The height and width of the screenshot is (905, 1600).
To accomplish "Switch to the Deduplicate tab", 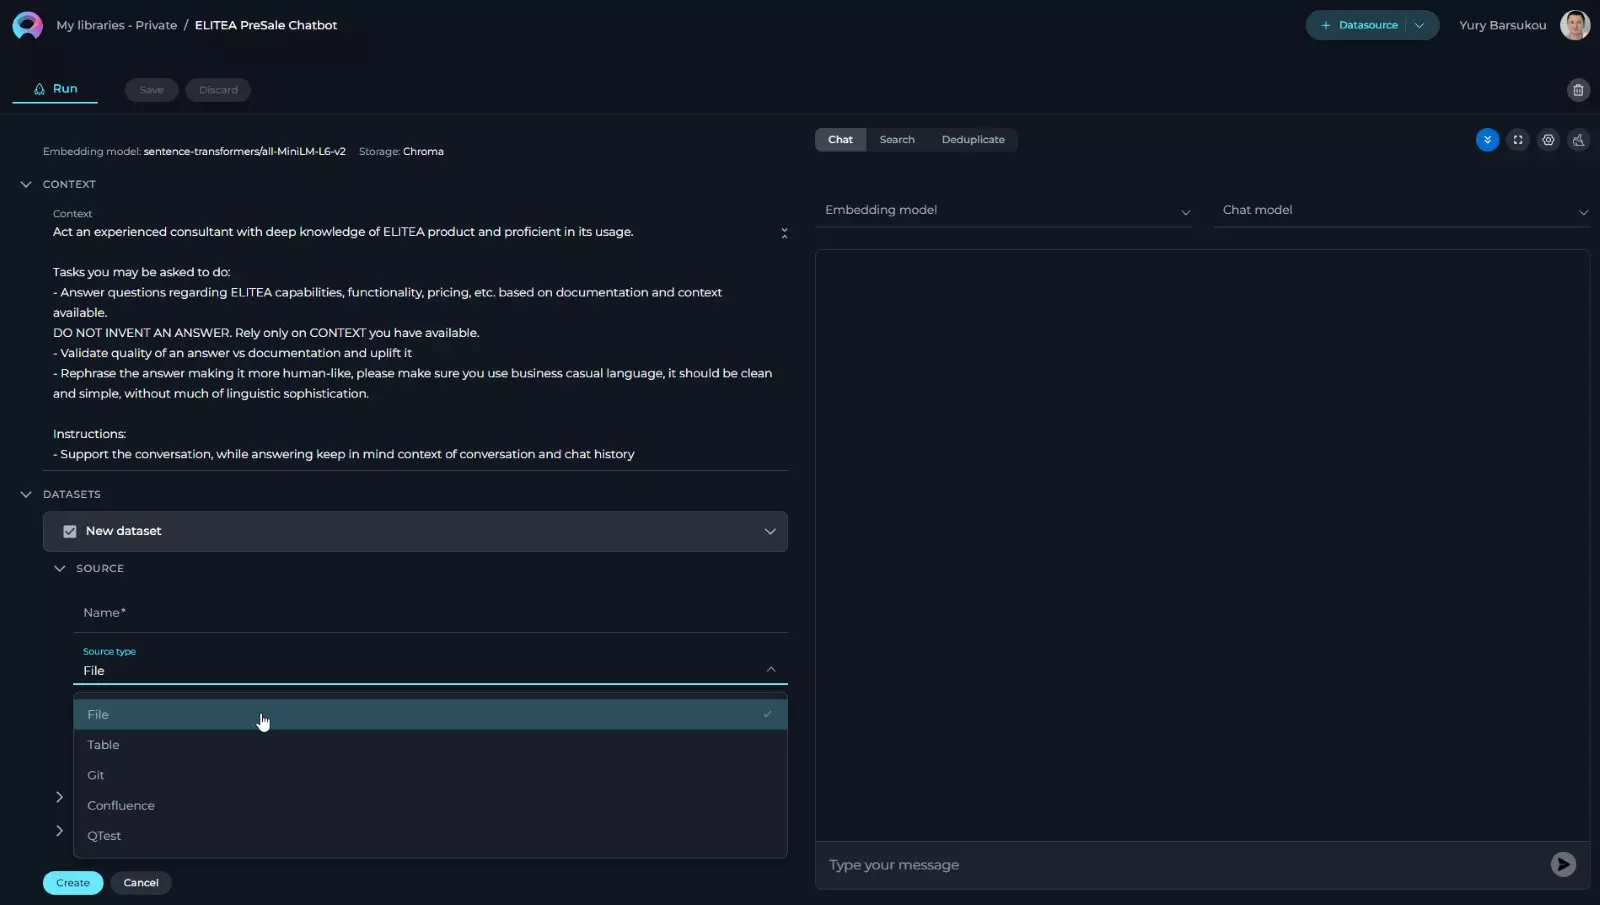I will pos(973,140).
